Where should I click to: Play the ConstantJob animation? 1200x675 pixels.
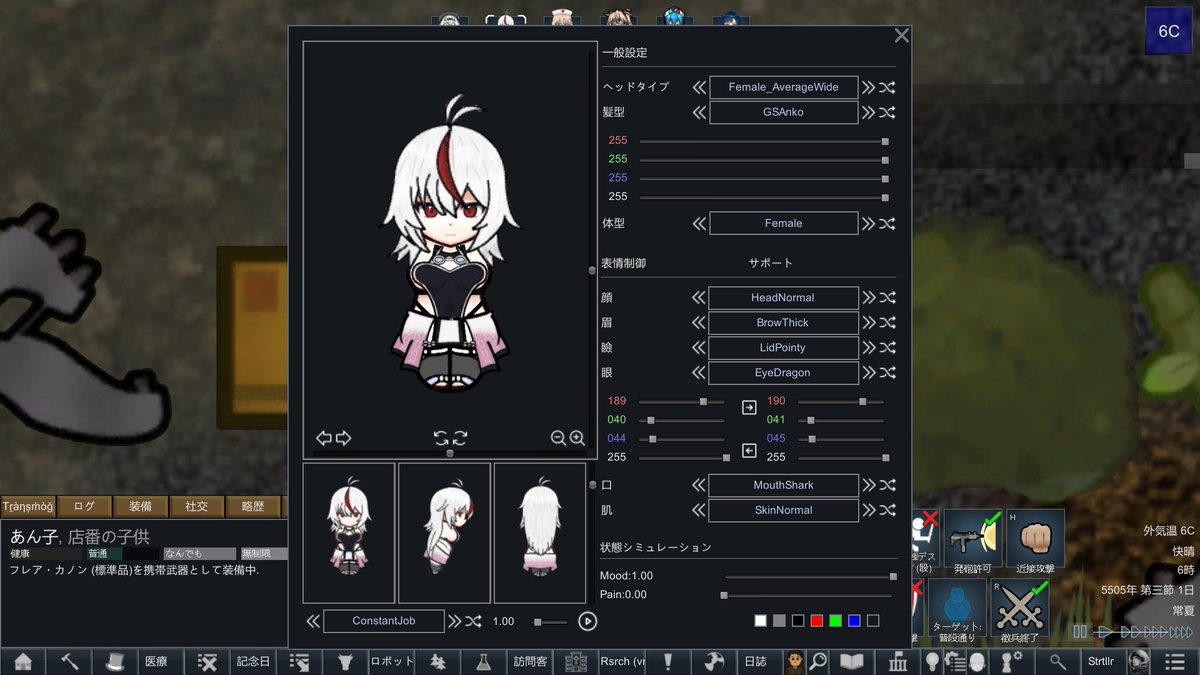(x=588, y=621)
